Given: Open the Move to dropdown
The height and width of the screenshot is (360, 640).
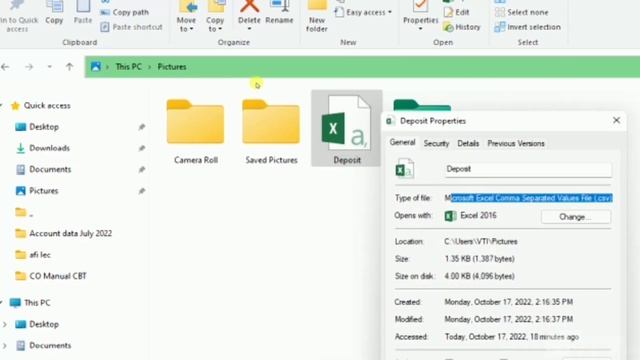Looking at the screenshot, I should click(187, 16).
